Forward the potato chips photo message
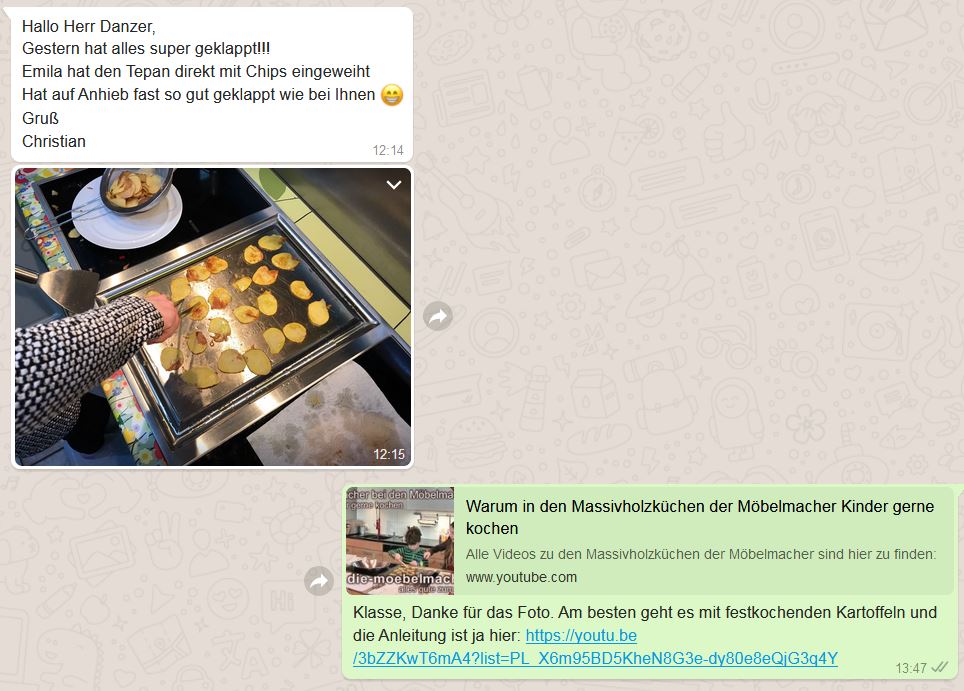This screenshot has width=964, height=691. click(438, 316)
